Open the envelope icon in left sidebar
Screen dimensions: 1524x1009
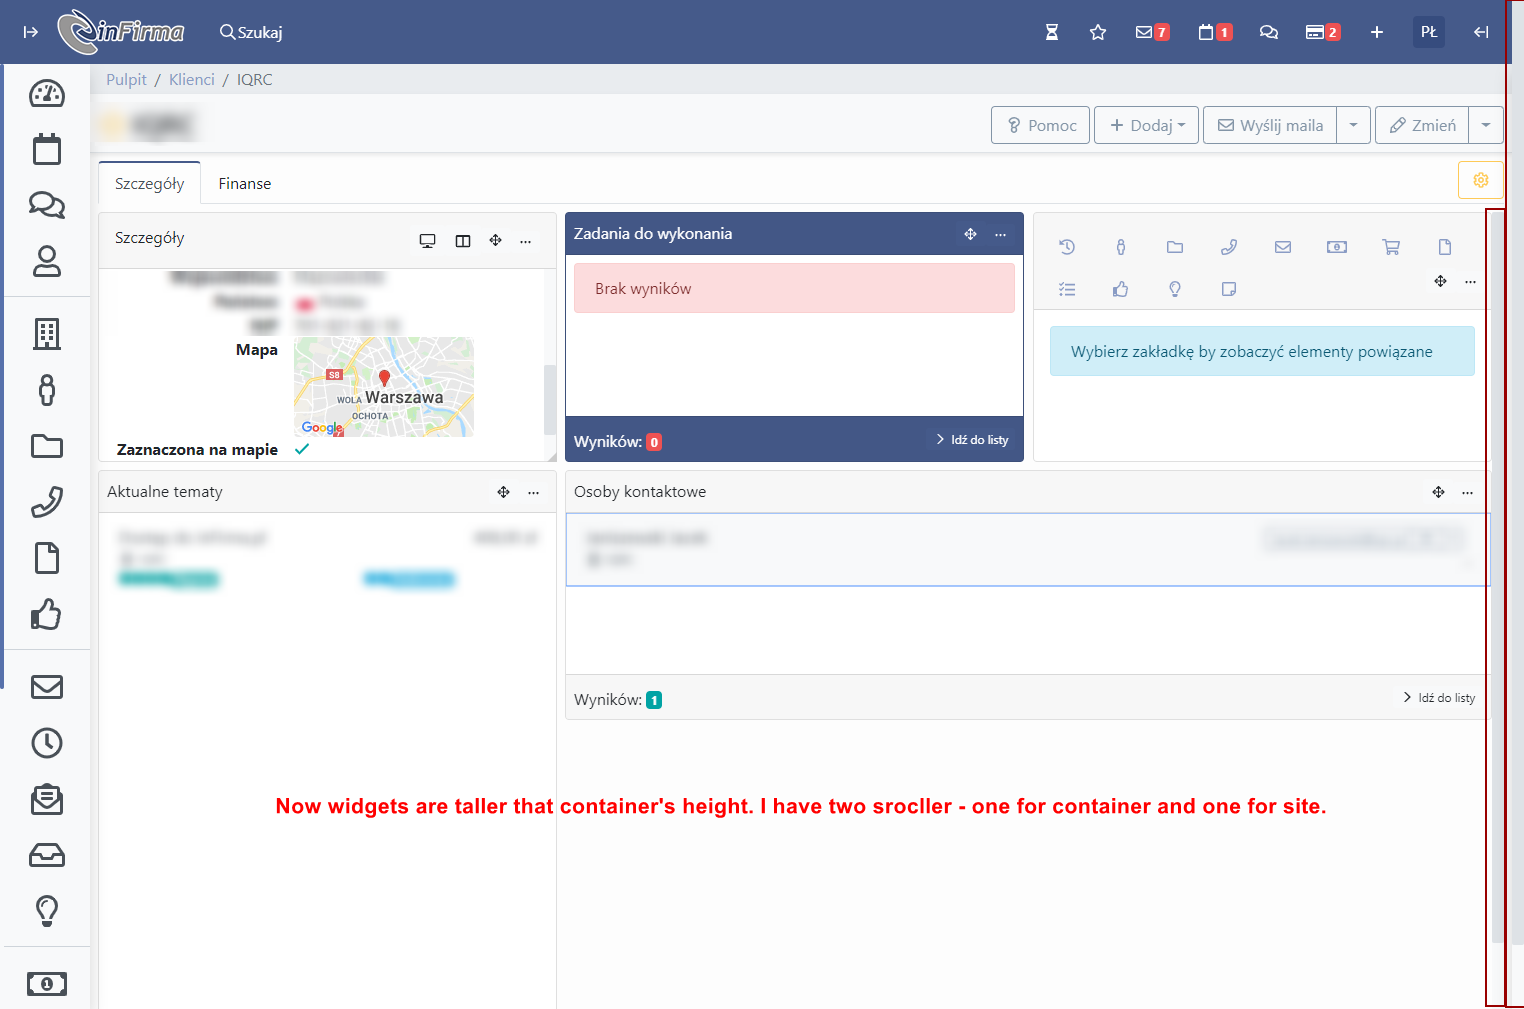tap(47, 687)
